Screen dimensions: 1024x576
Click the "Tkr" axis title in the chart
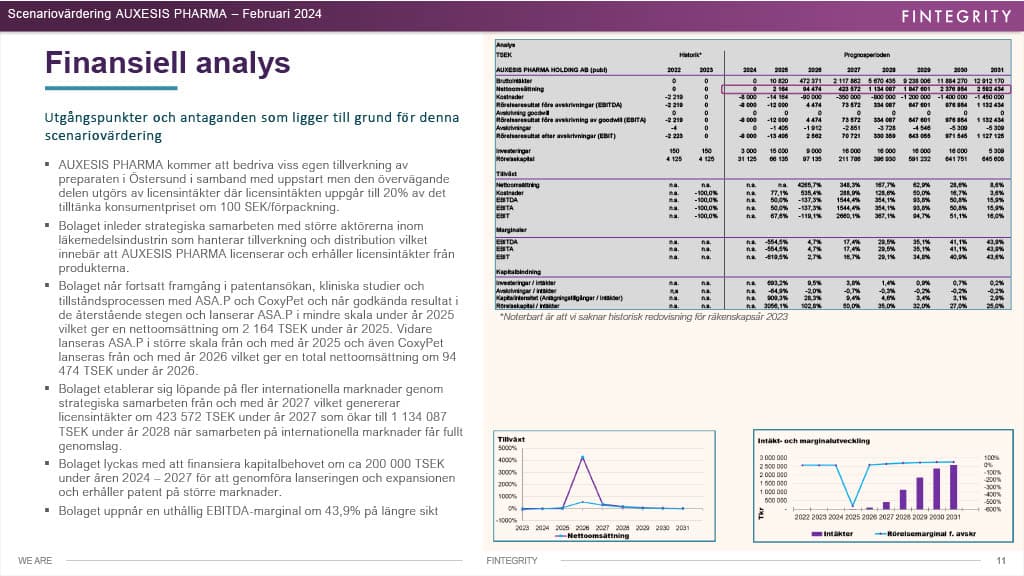pyautogui.click(x=761, y=514)
